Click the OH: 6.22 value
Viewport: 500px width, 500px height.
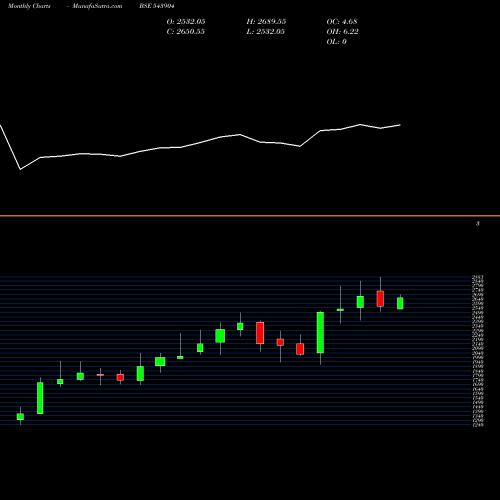(x=342, y=32)
